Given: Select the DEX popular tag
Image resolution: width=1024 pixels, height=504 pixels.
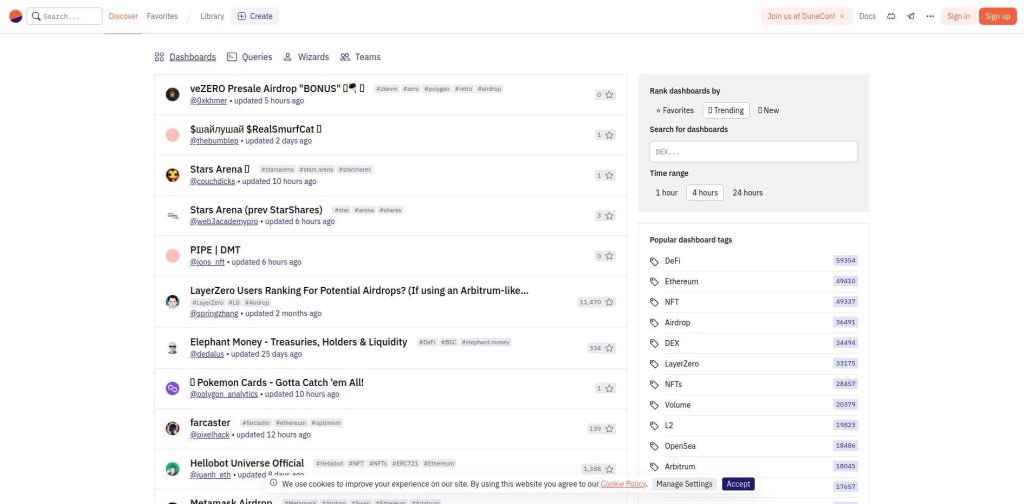Looking at the screenshot, I should click(672, 343).
